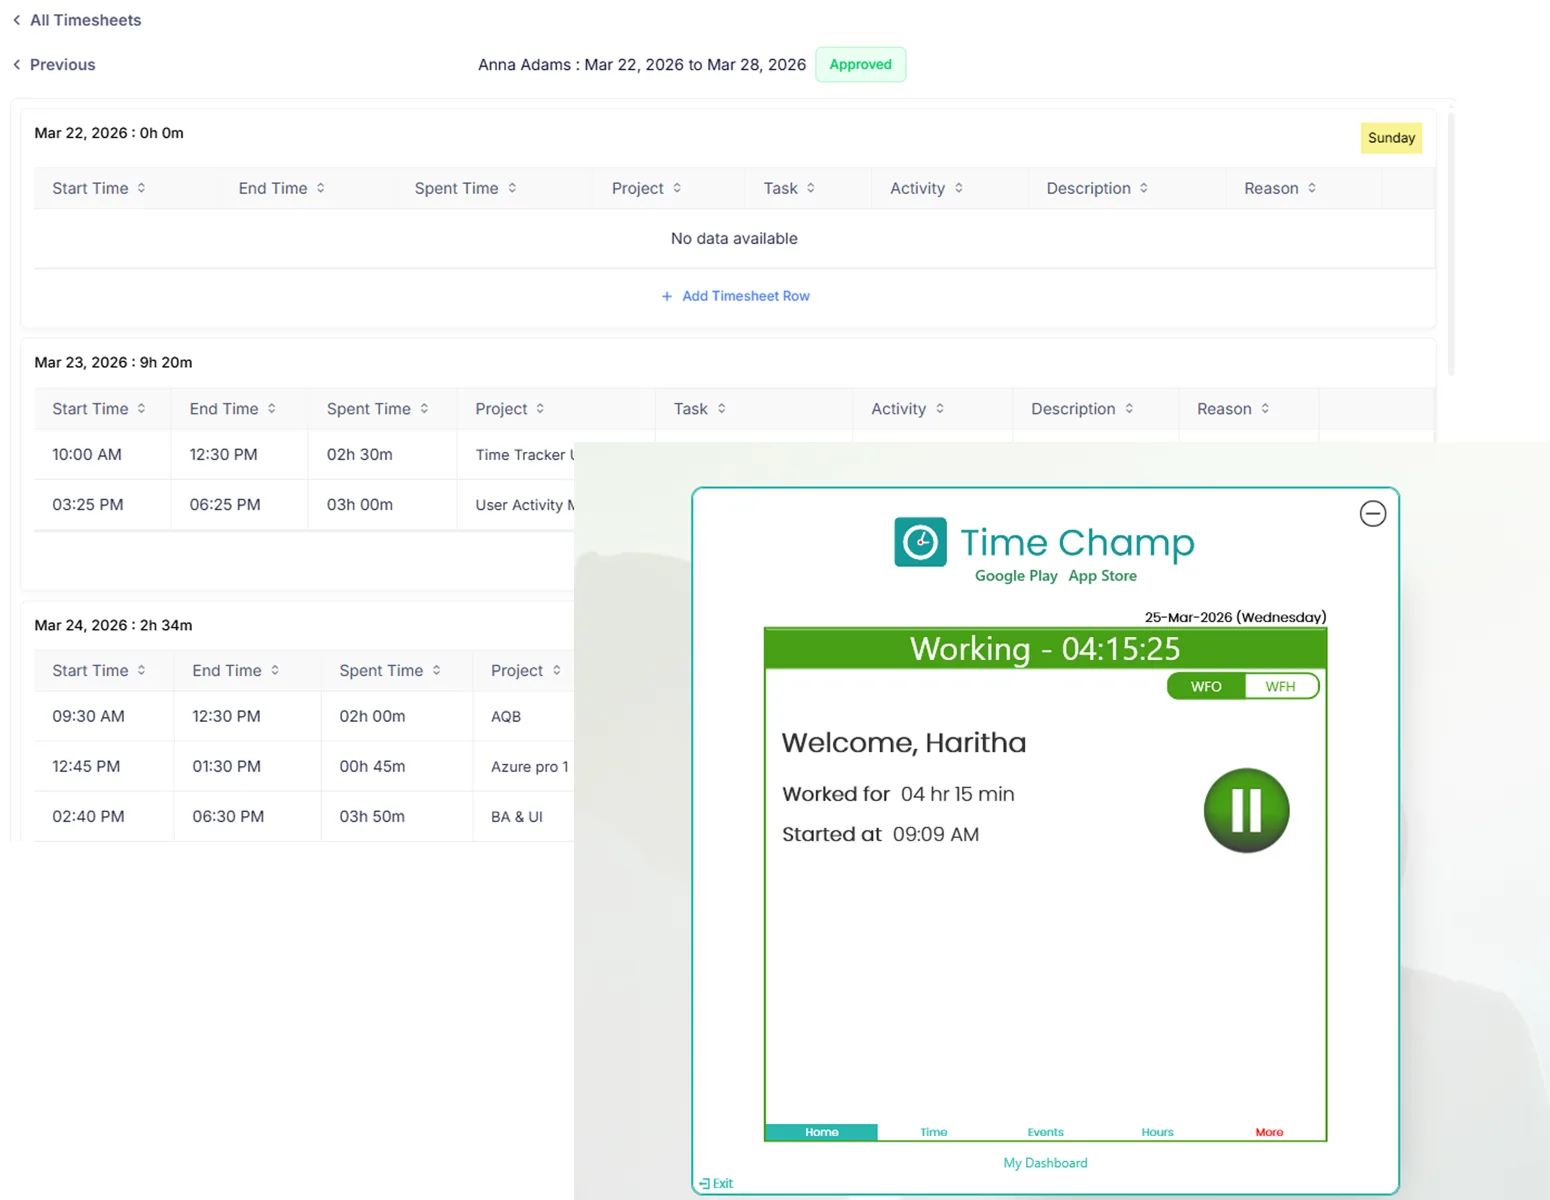Sort Mar 23 table by Activity
This screenshot has height=1200, width=1550.
pos(940,409)
